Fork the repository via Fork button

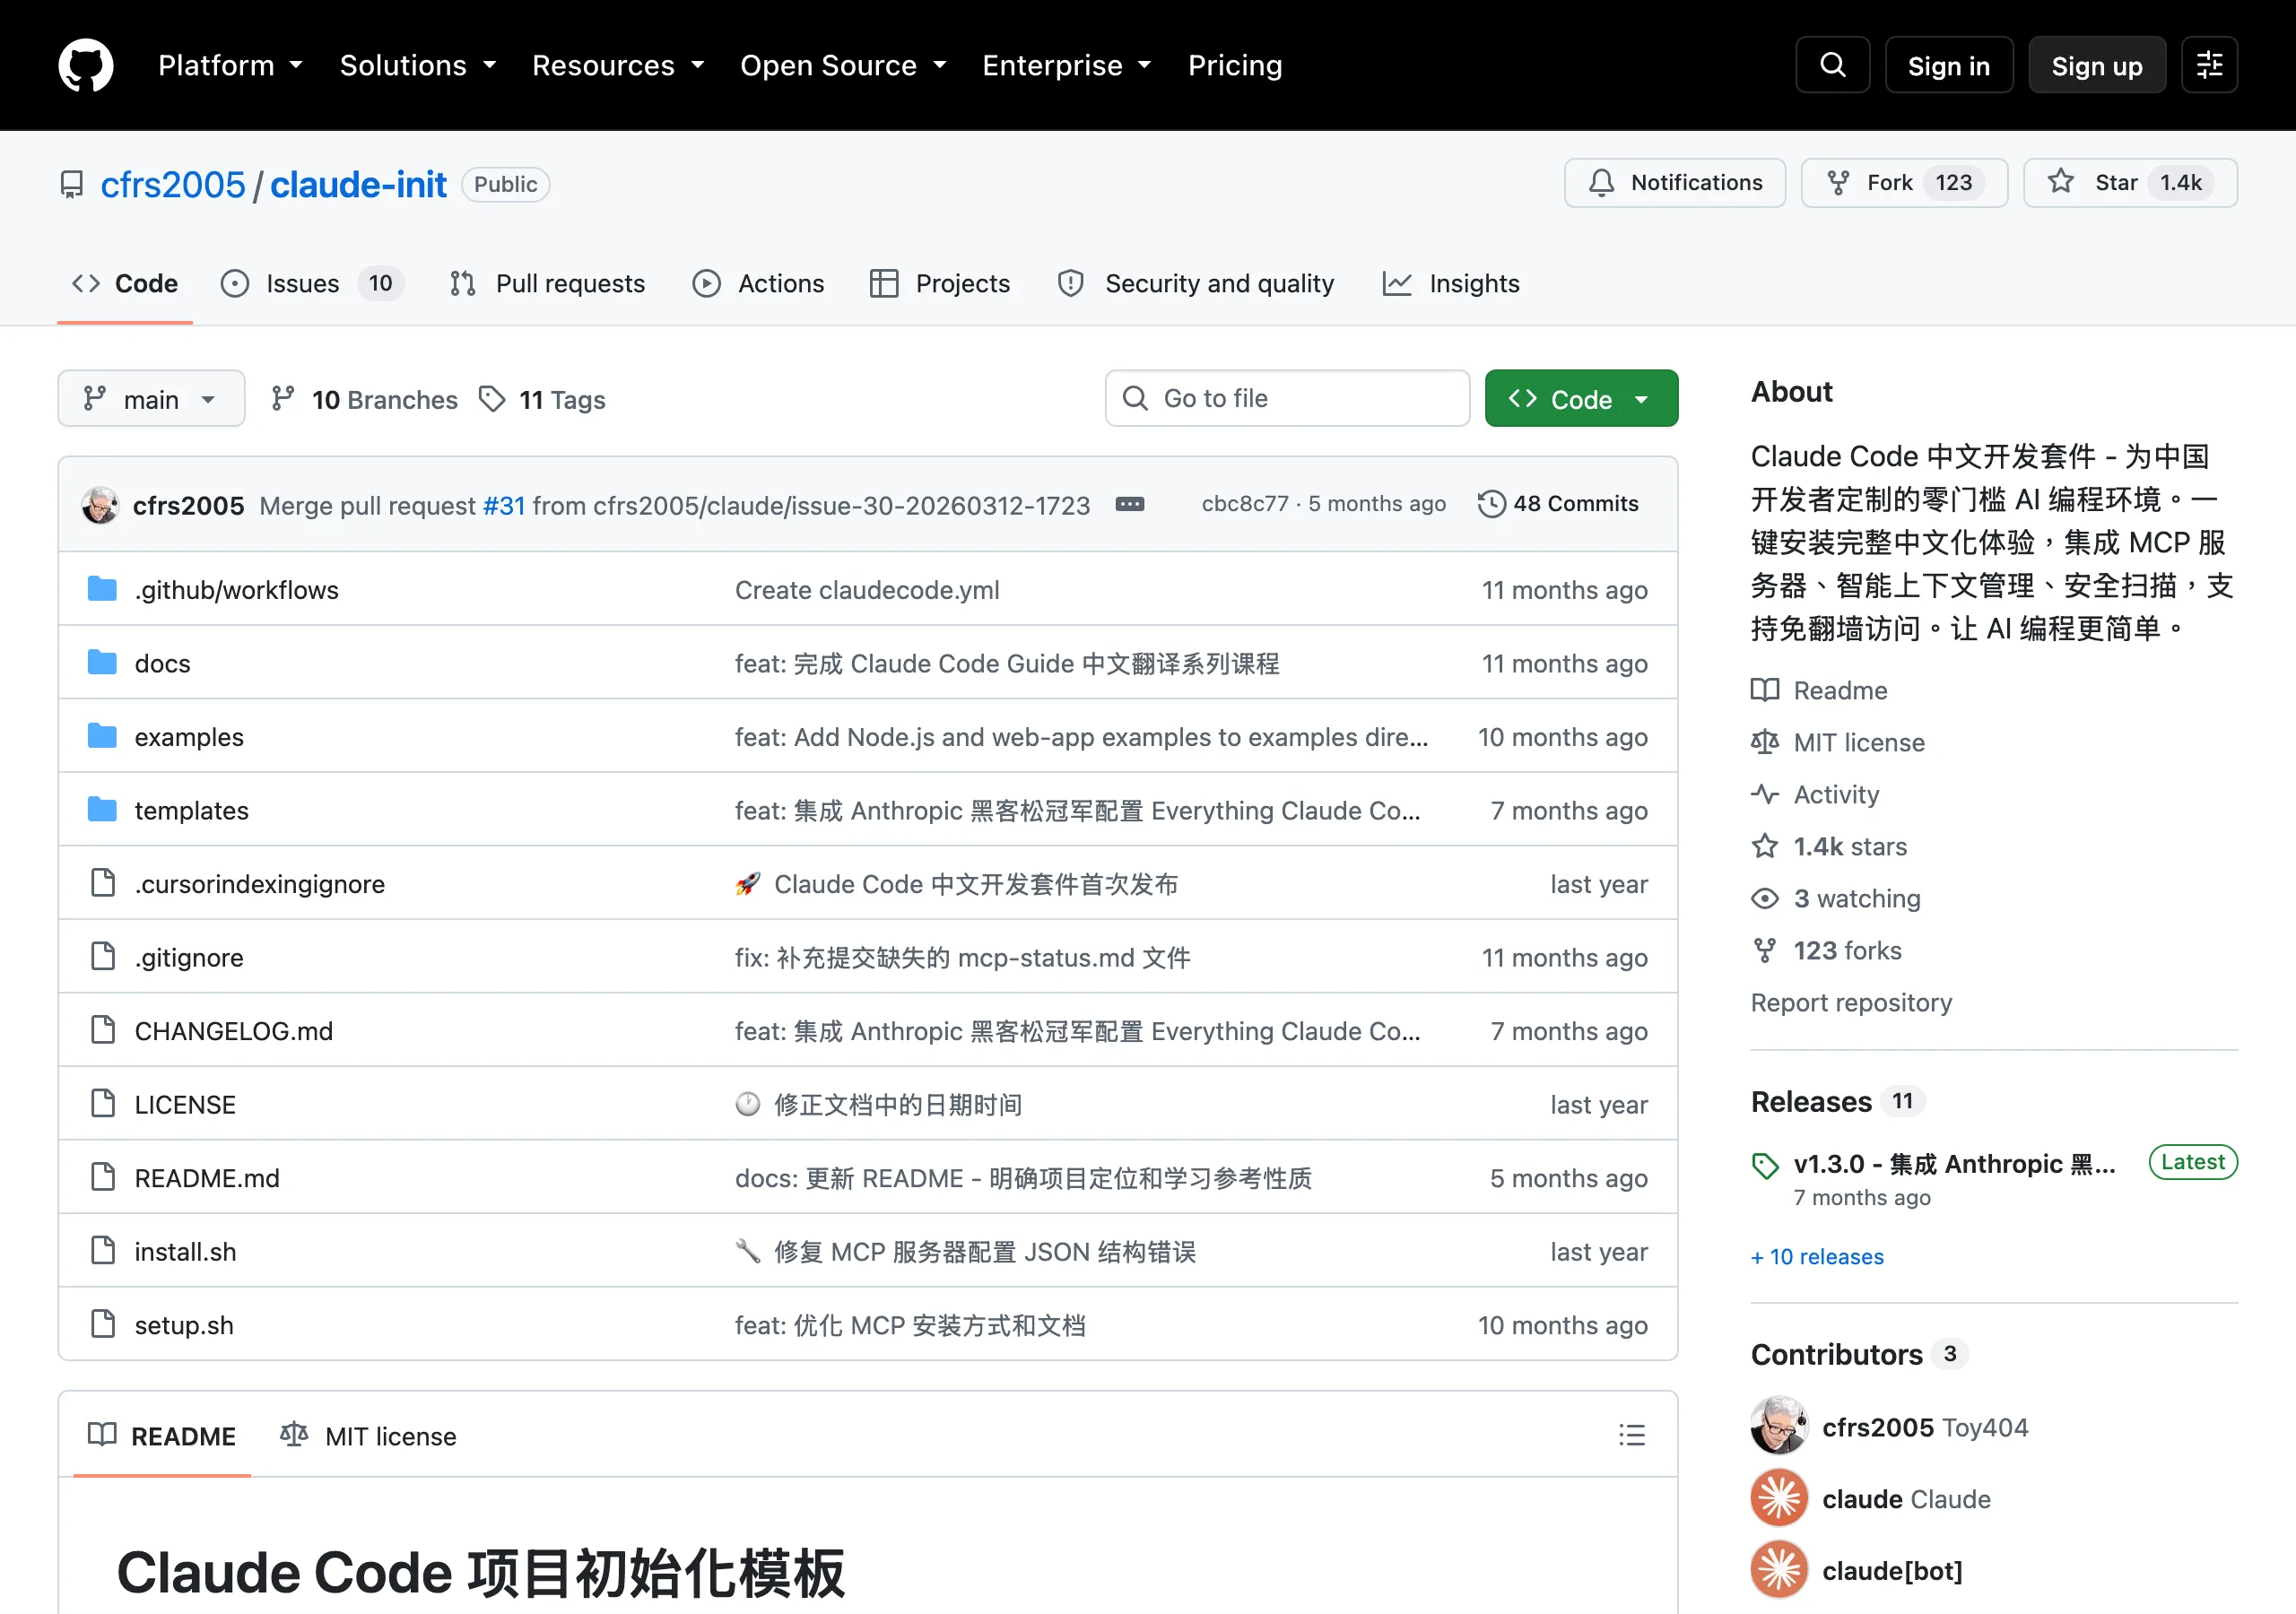1903,183
